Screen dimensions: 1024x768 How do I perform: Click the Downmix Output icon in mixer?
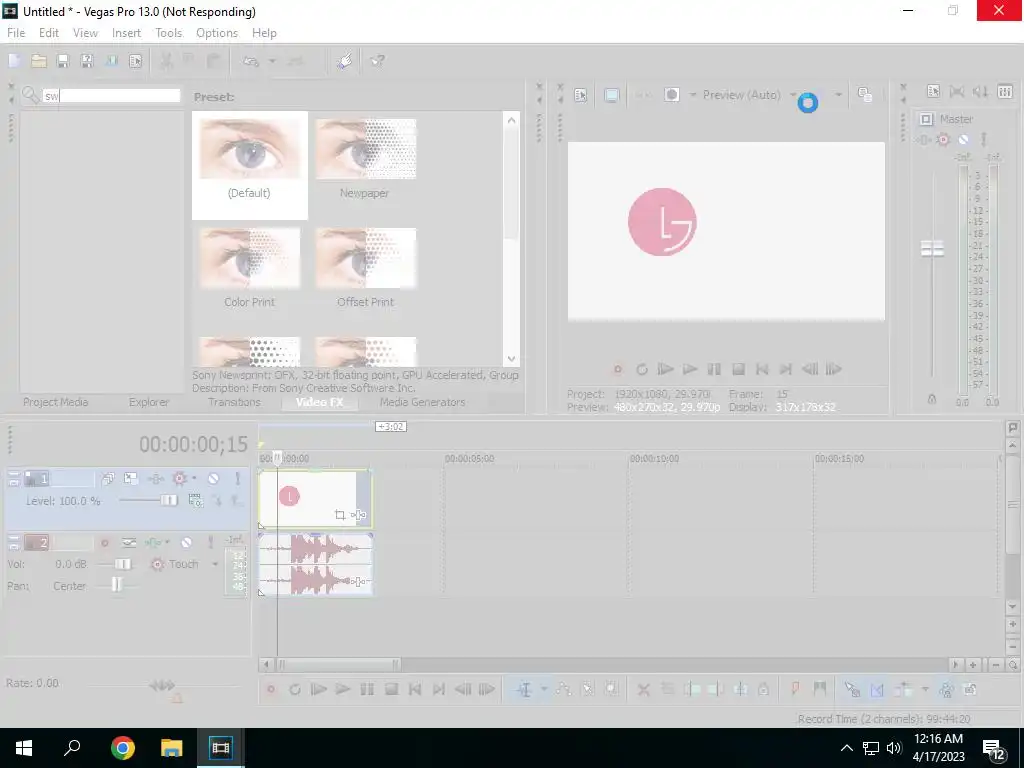957,92
